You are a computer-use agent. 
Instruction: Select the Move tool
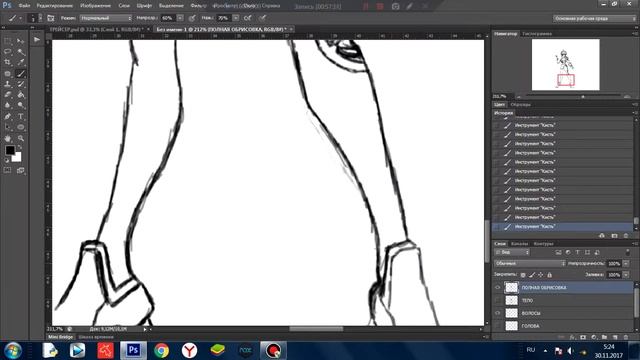pyautogui.click(x=20, y=41)
